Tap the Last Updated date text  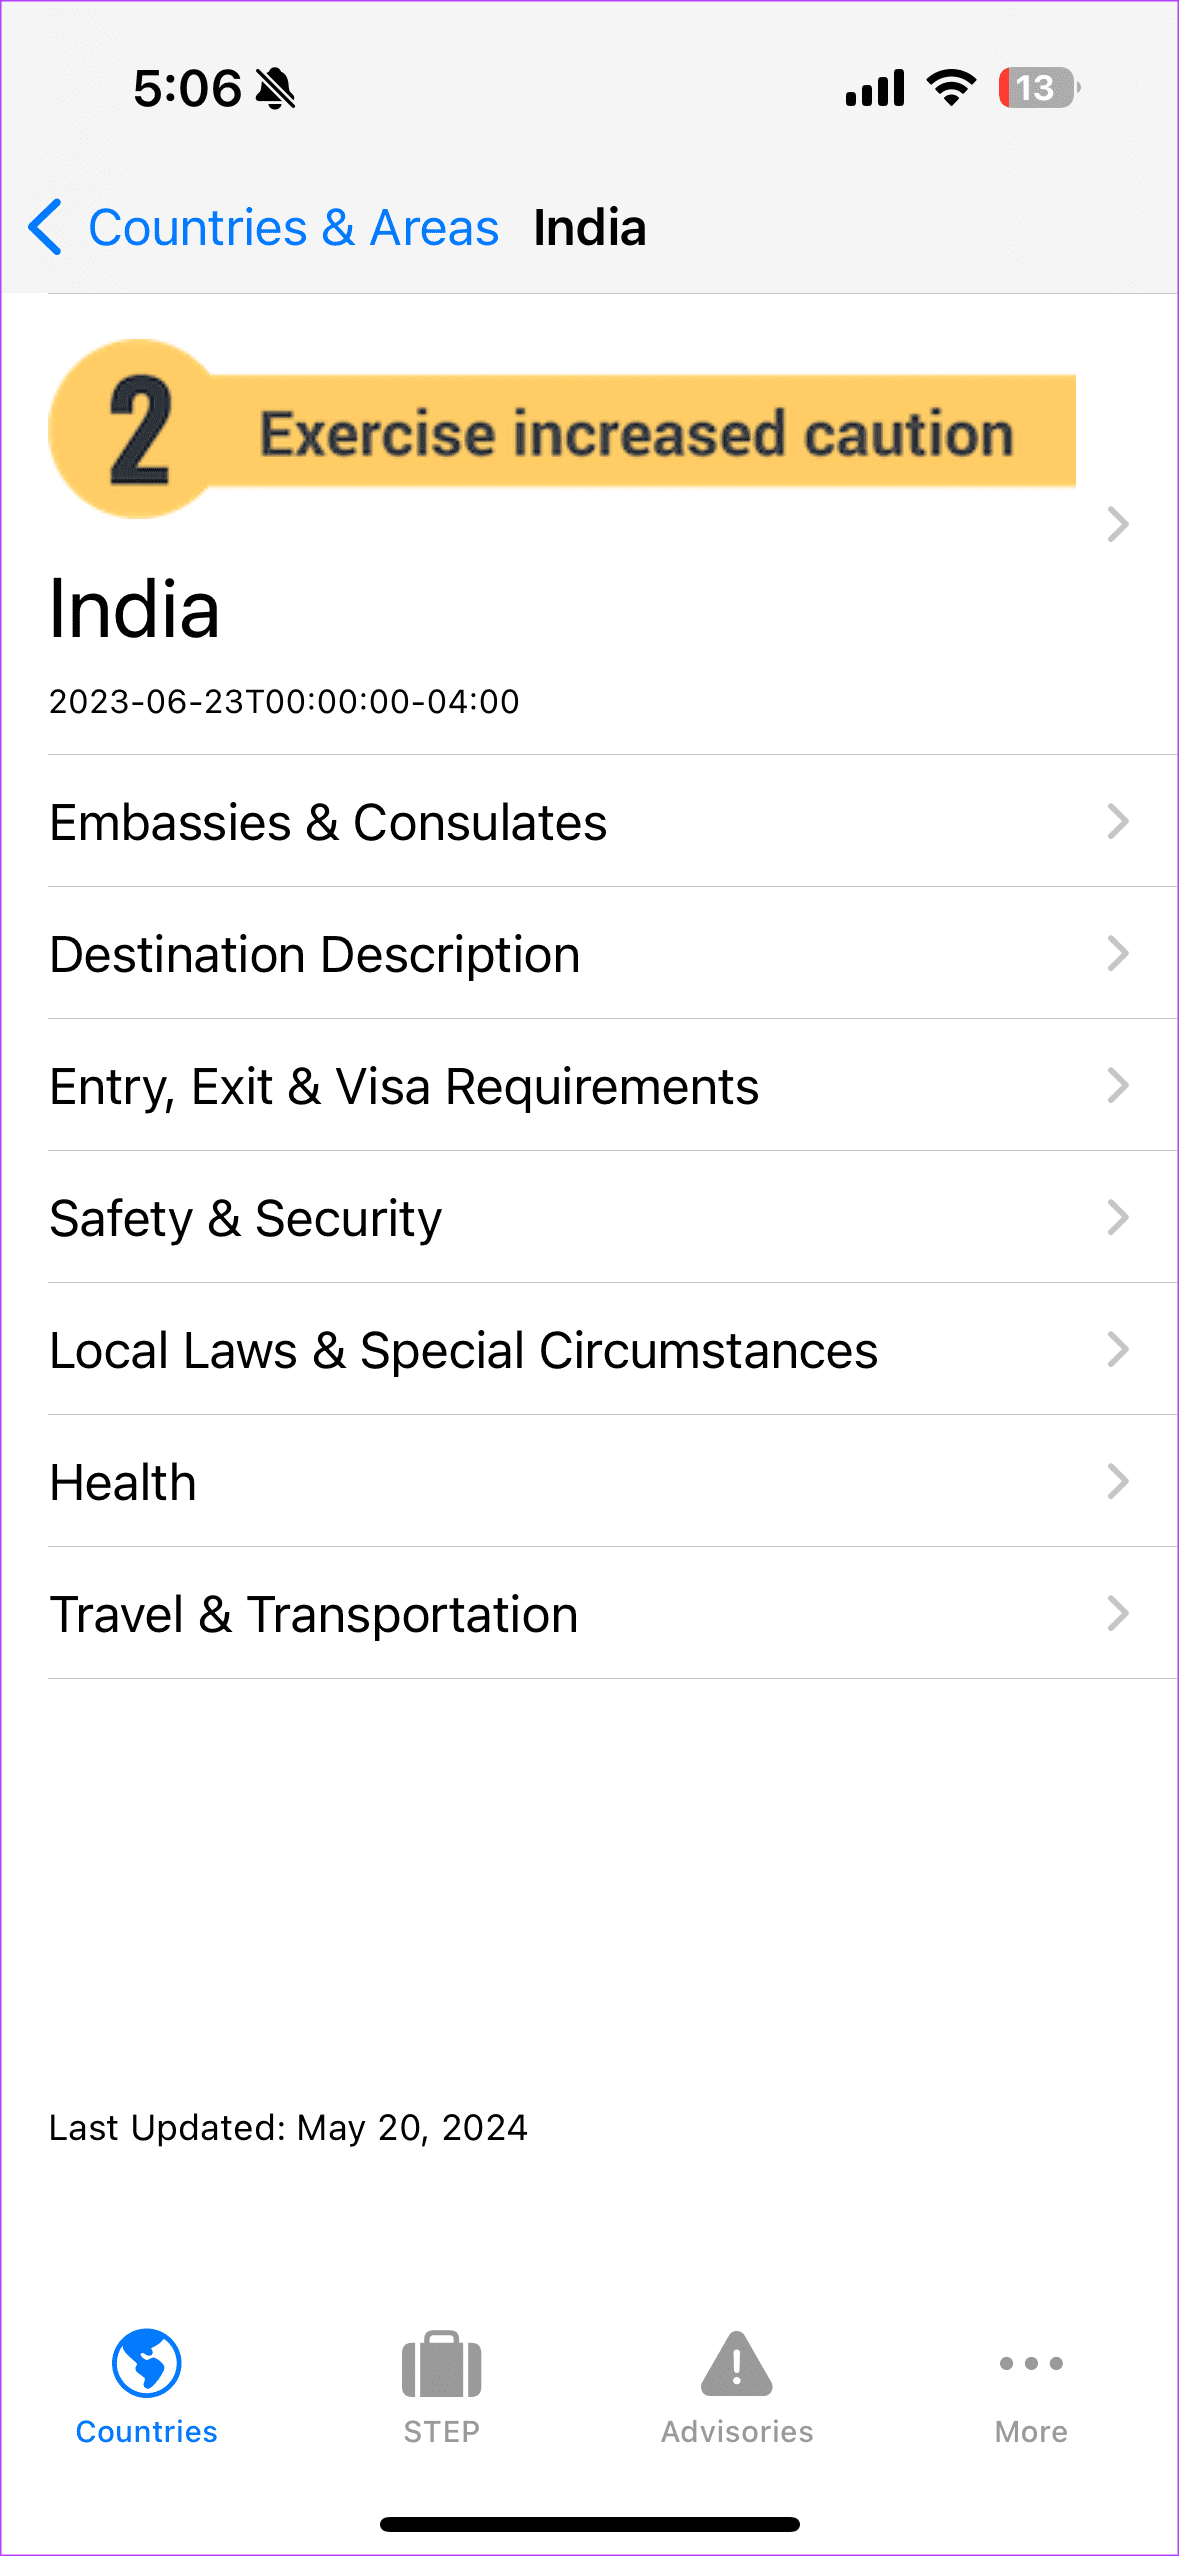(288, 2127)
